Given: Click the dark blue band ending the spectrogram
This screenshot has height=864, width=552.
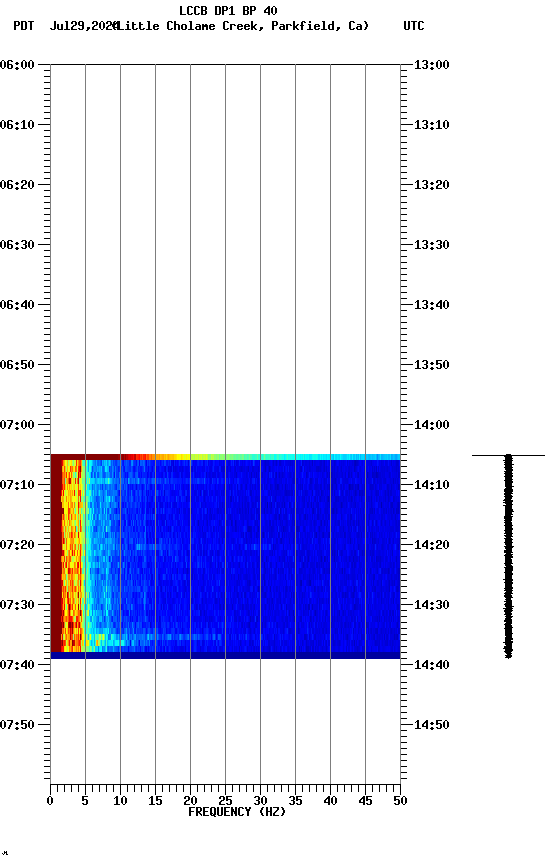Looking at the screenshot, I should click(225, 656).
